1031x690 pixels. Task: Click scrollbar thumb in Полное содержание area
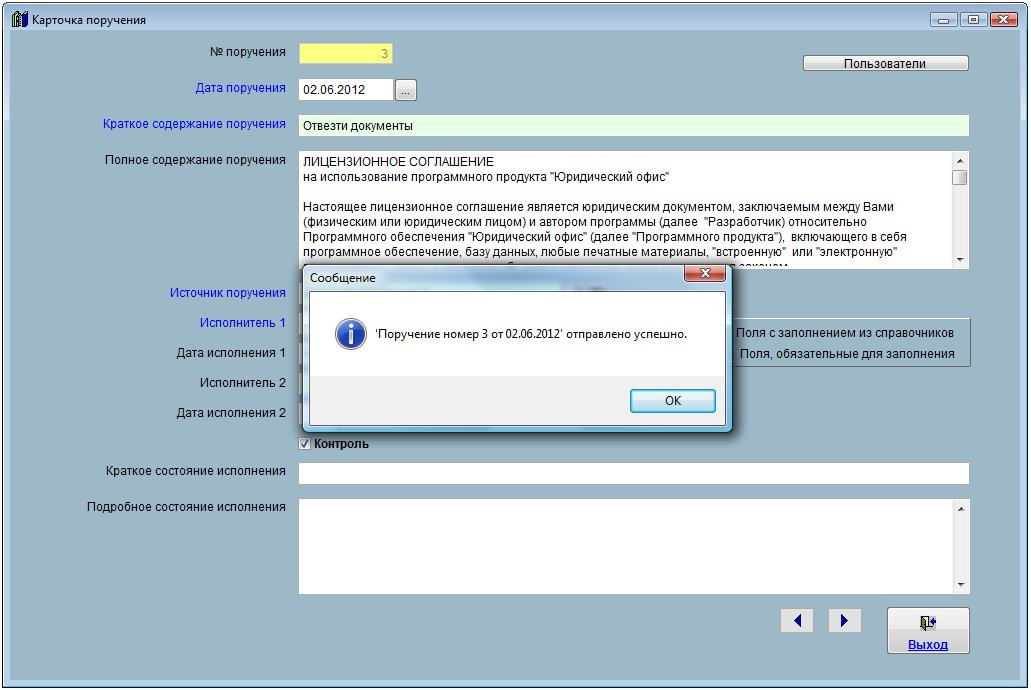point(960,178)
